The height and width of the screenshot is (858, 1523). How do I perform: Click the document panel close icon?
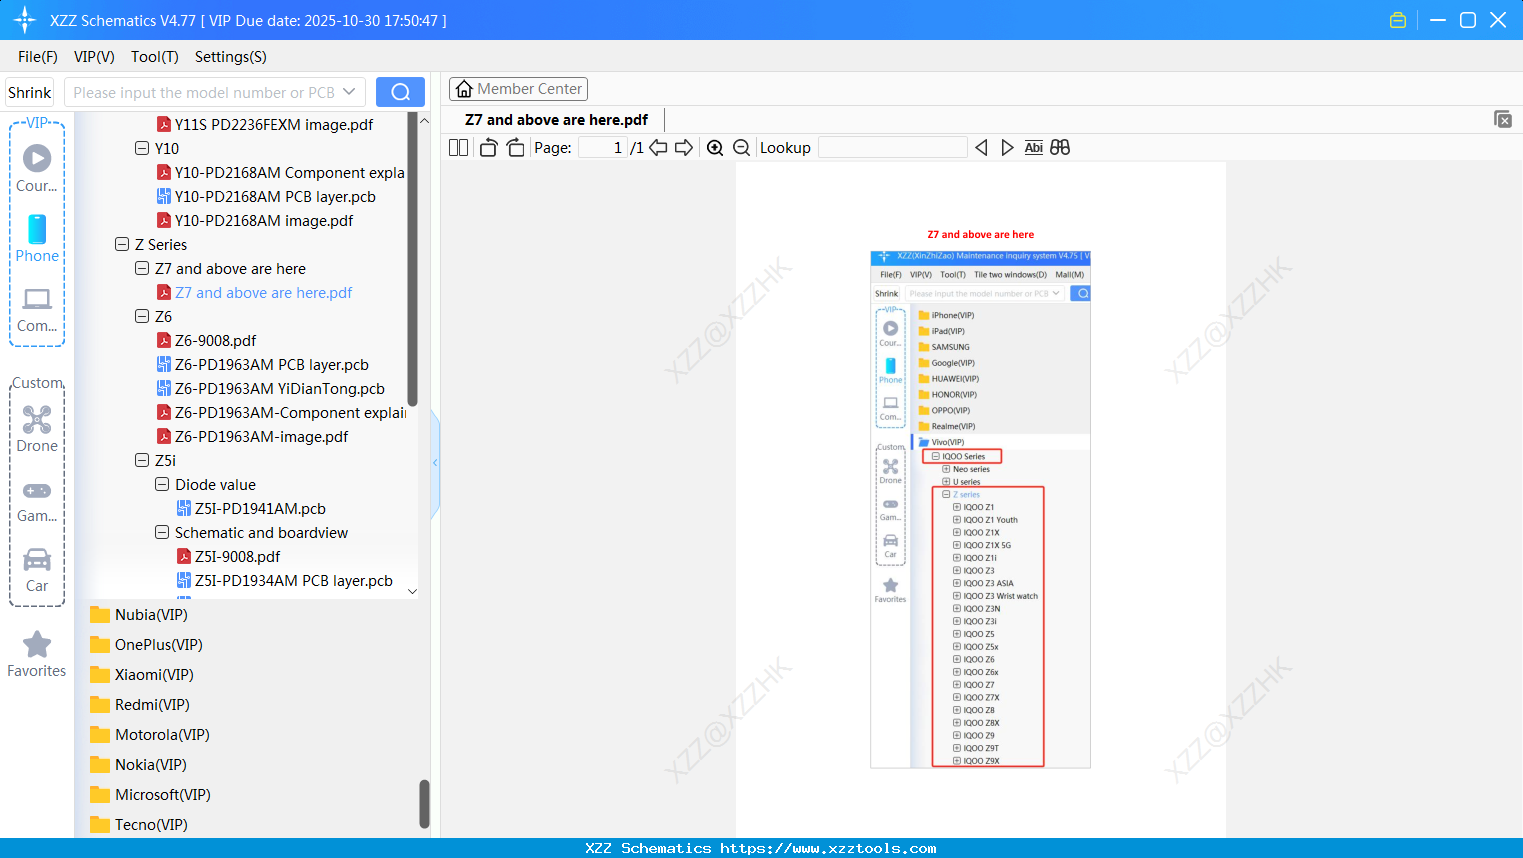[1503, 119]
